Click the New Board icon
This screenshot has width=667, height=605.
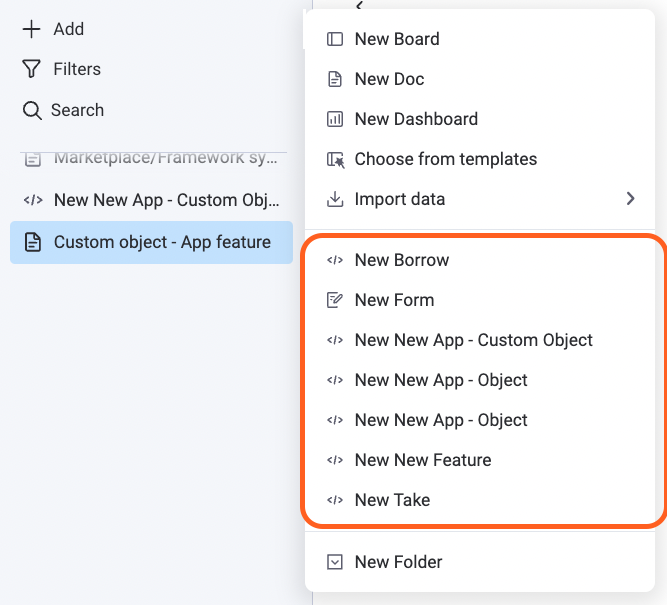pyautogui.click(x=335, y=39)
